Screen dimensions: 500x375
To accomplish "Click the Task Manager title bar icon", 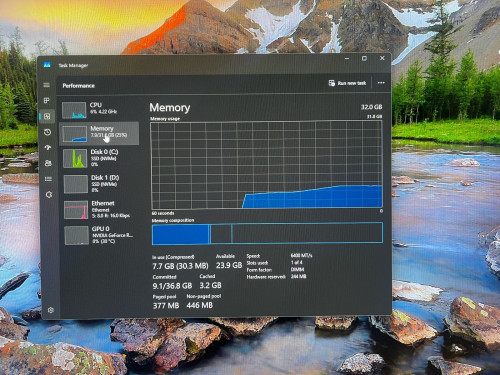I will click(x=47, y=65).
